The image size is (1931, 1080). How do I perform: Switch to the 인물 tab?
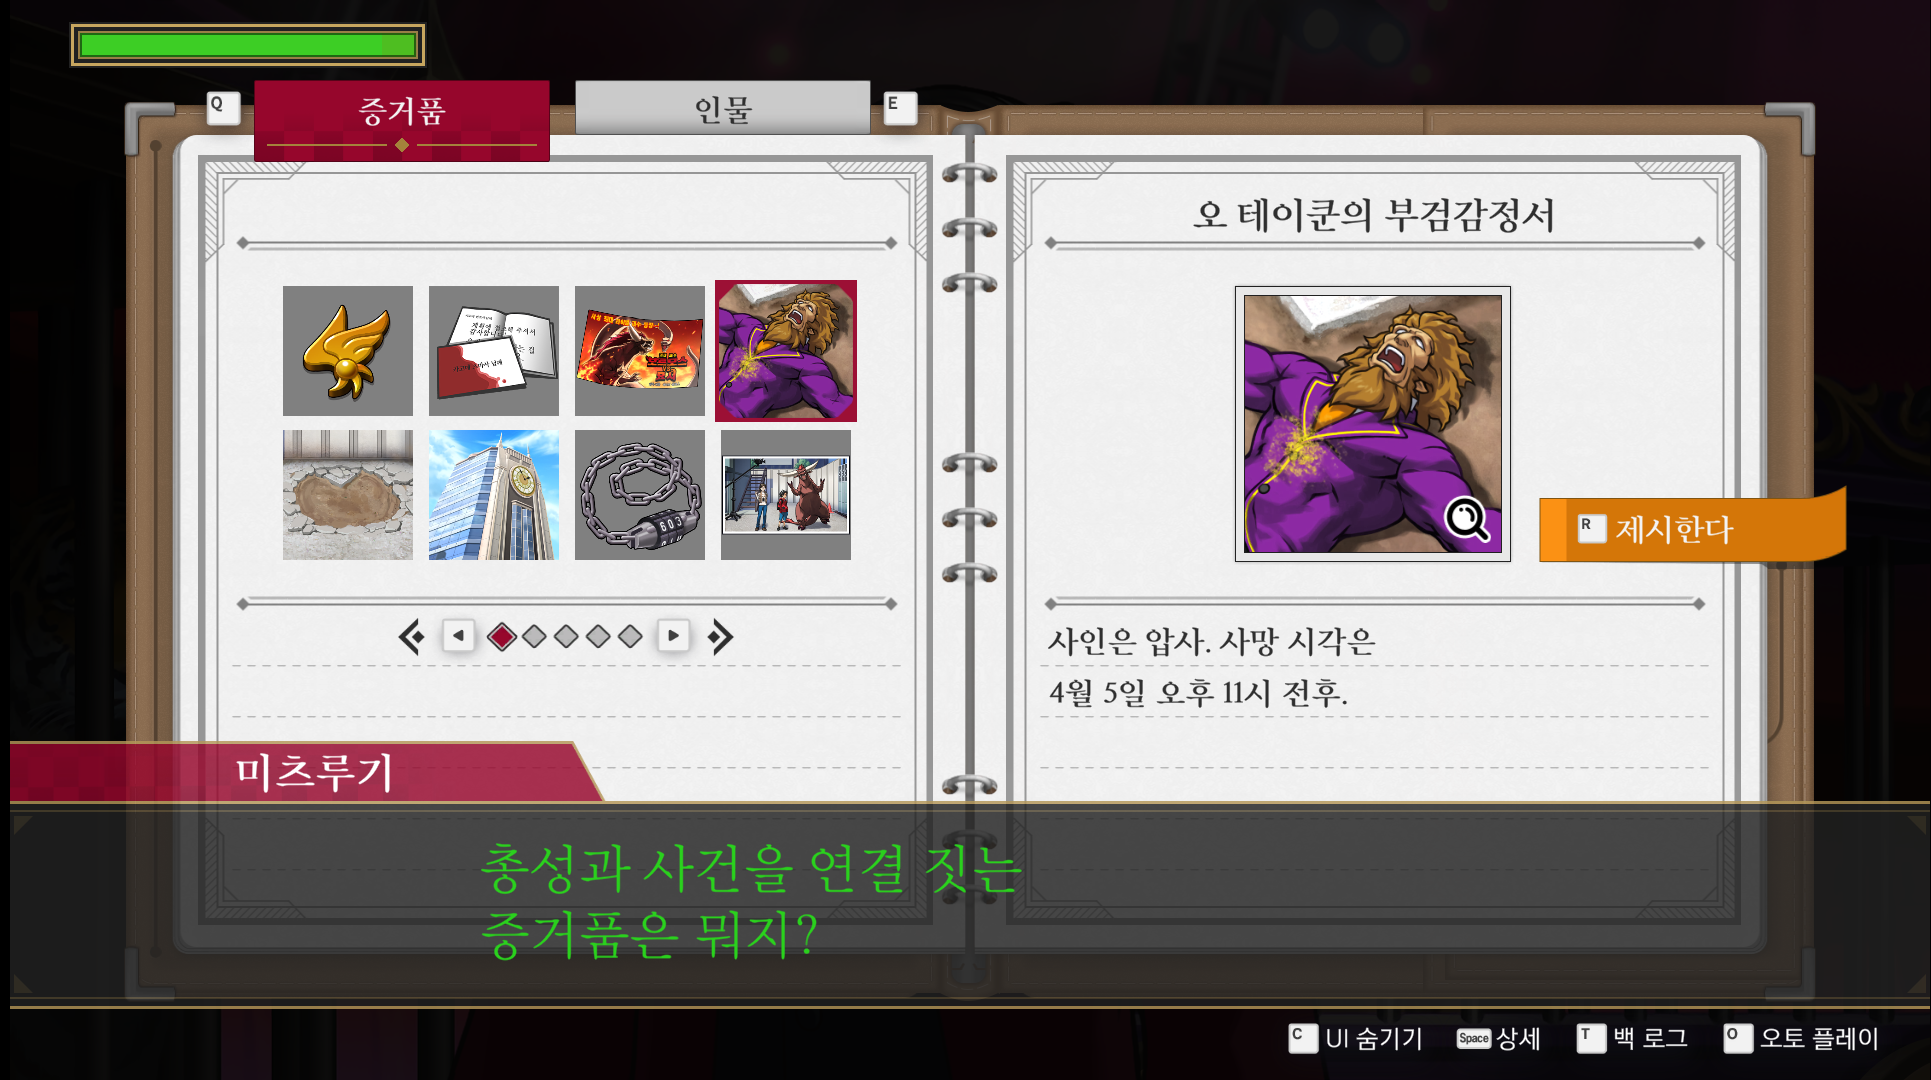(x=722, y=108)
